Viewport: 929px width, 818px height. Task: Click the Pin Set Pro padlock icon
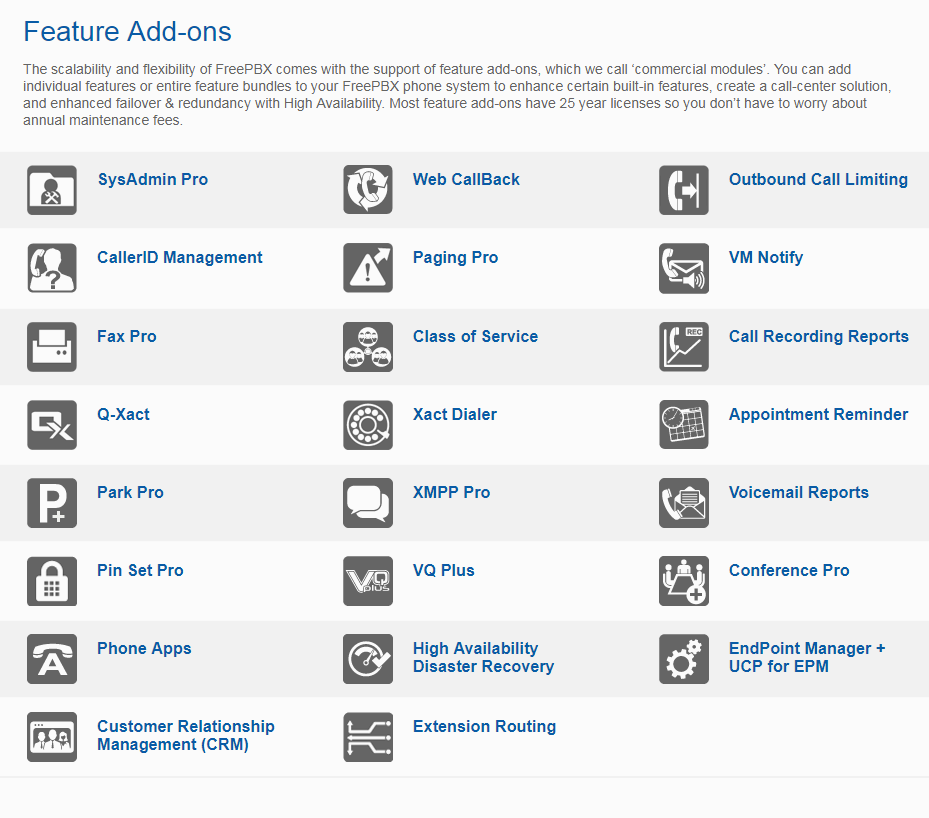click(52, 581)
